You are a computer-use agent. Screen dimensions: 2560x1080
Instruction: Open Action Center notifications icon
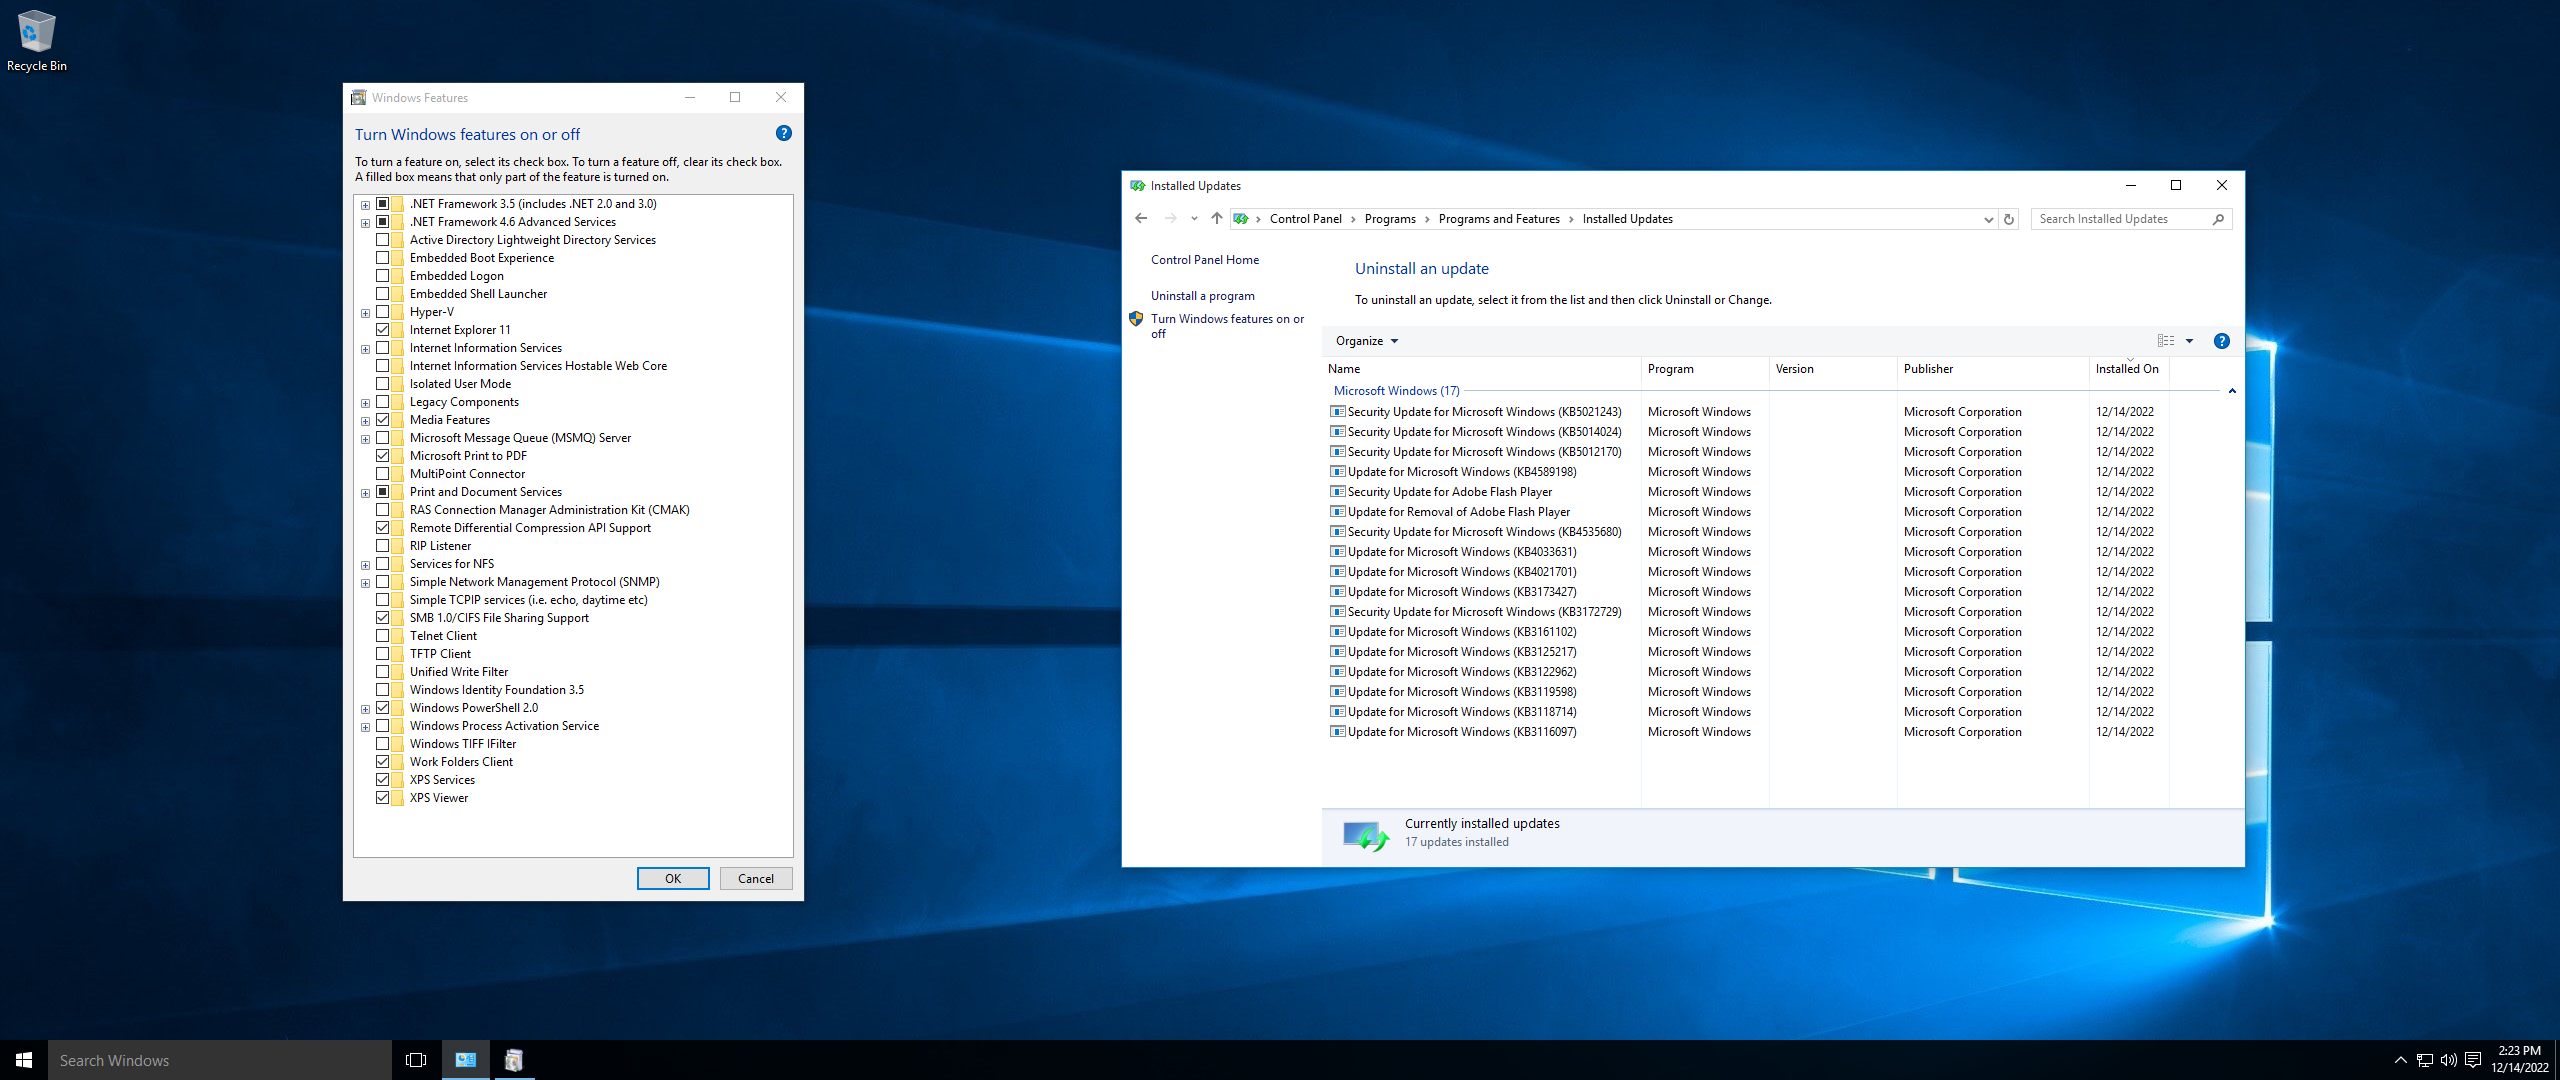tap(2473, 1060)
